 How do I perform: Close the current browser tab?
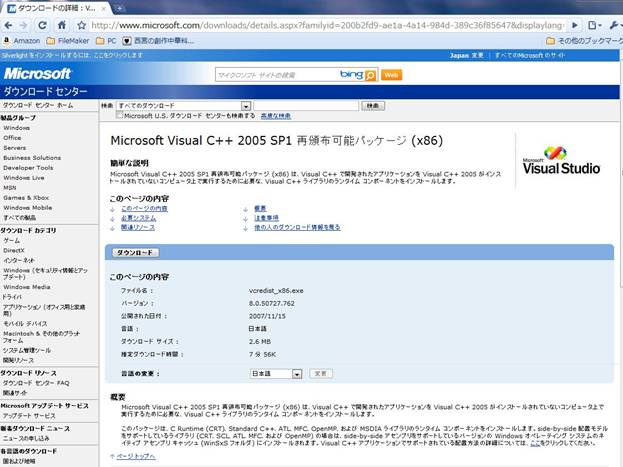pos(104,8)
